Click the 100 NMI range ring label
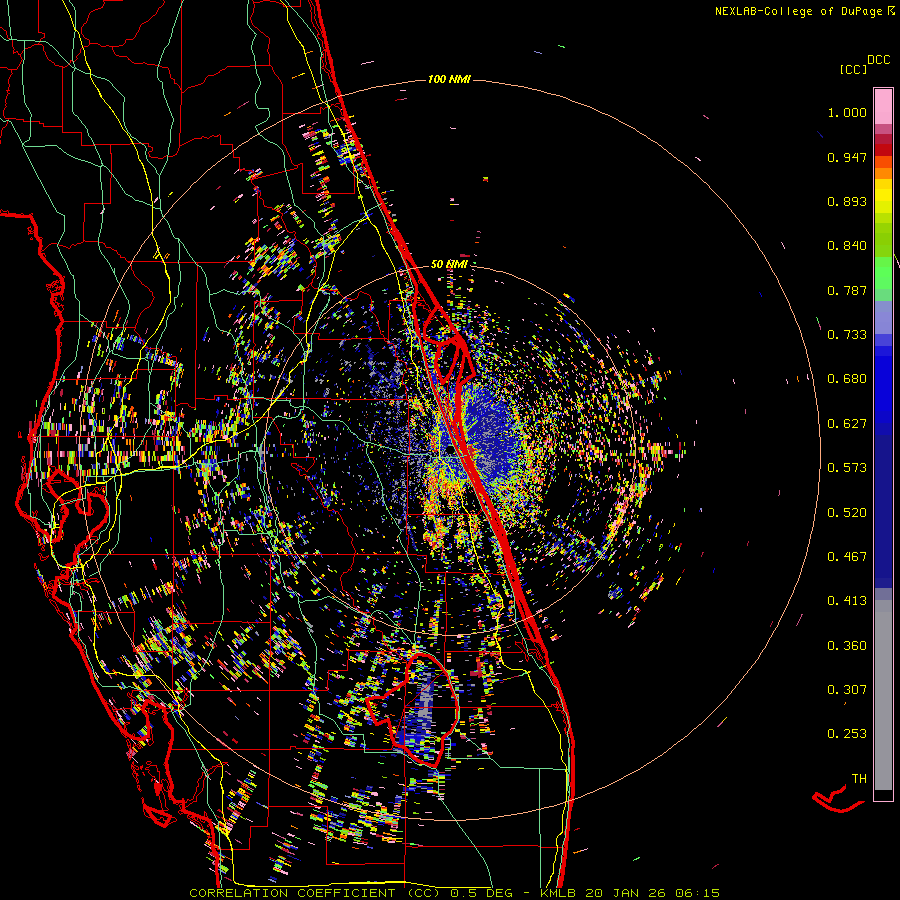This screenshot has height=900, width=900. [x=449, y=79]
